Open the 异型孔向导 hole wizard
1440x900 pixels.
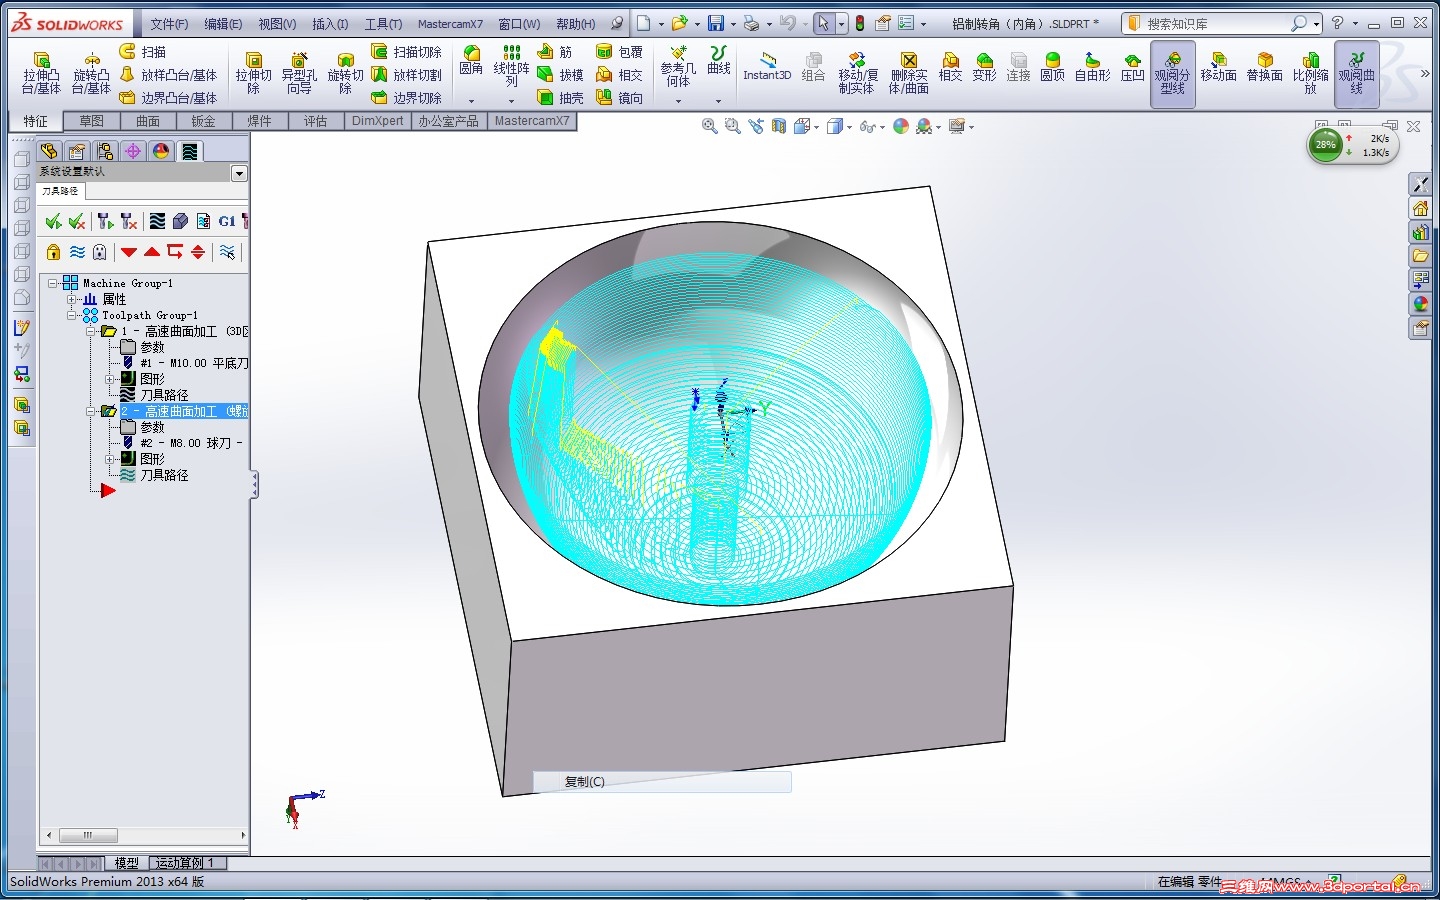coord(299,74)
